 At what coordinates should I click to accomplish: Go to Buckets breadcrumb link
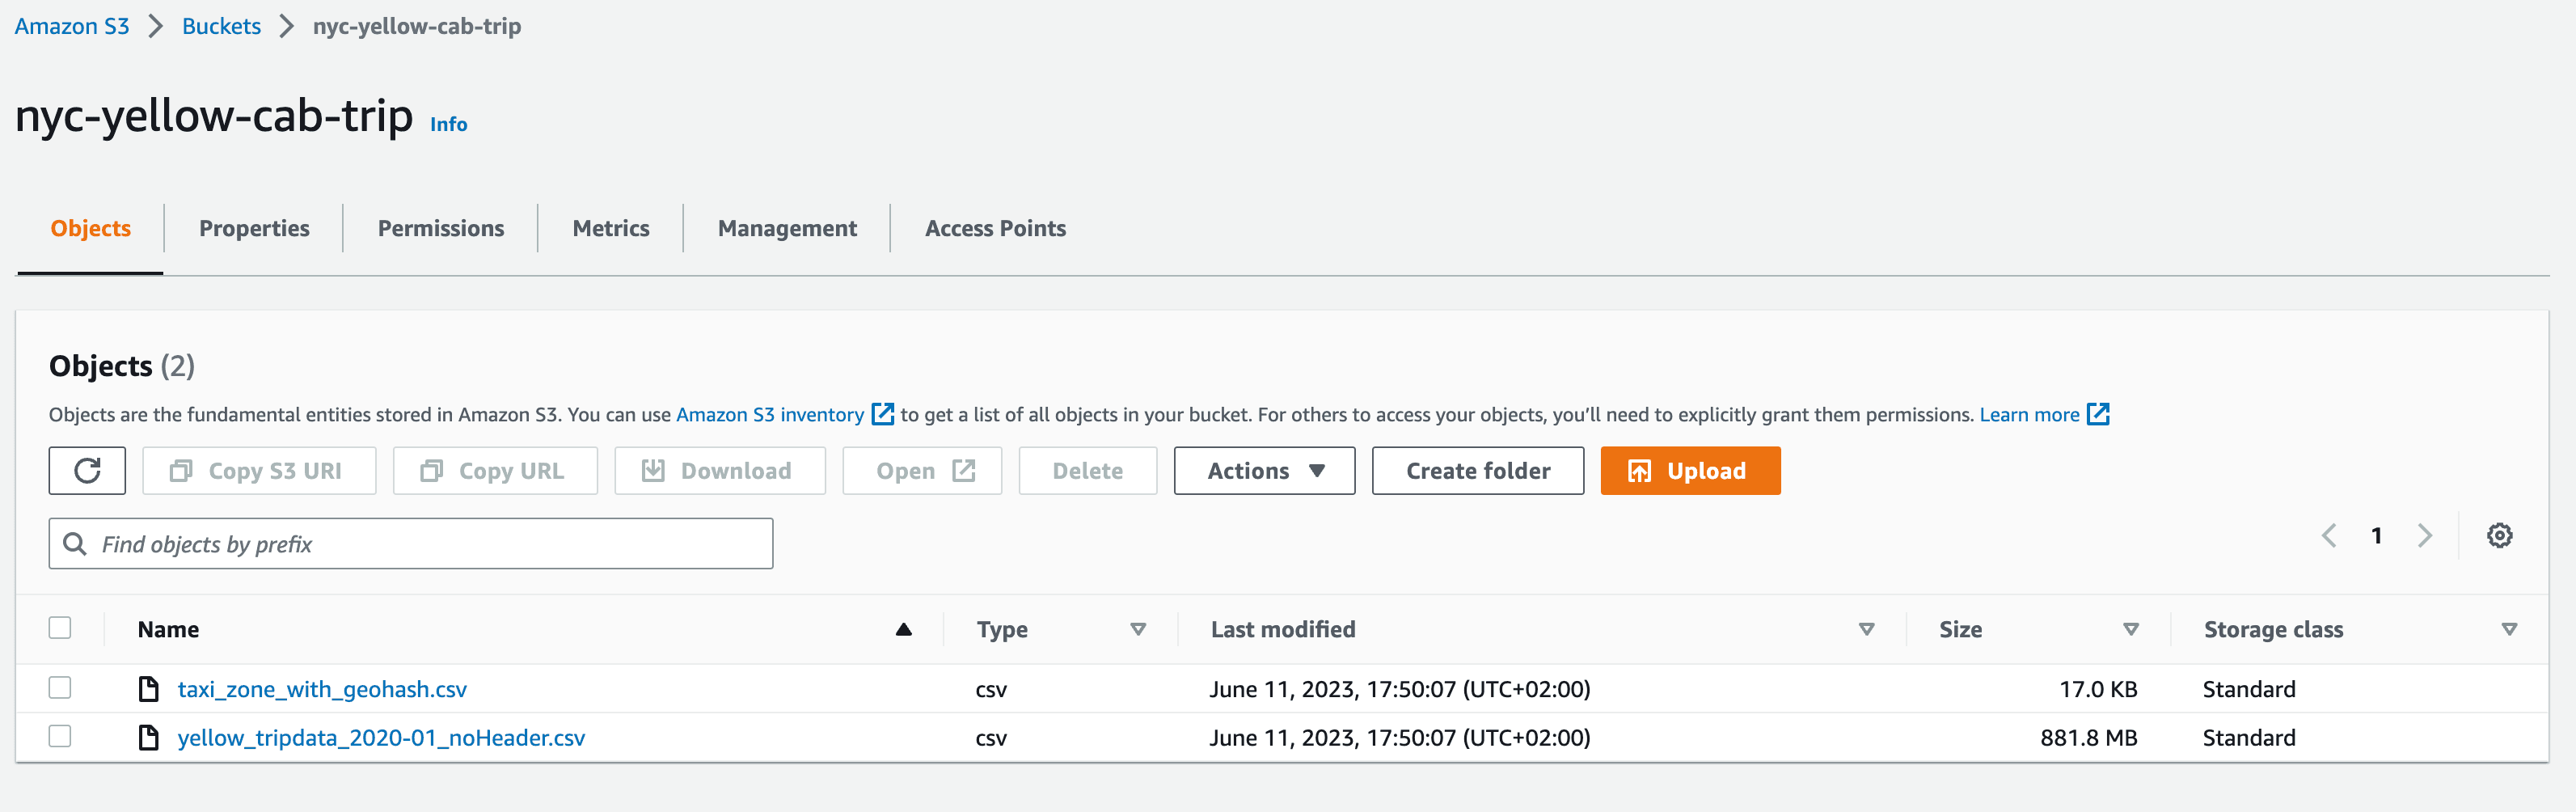[221, 26]
